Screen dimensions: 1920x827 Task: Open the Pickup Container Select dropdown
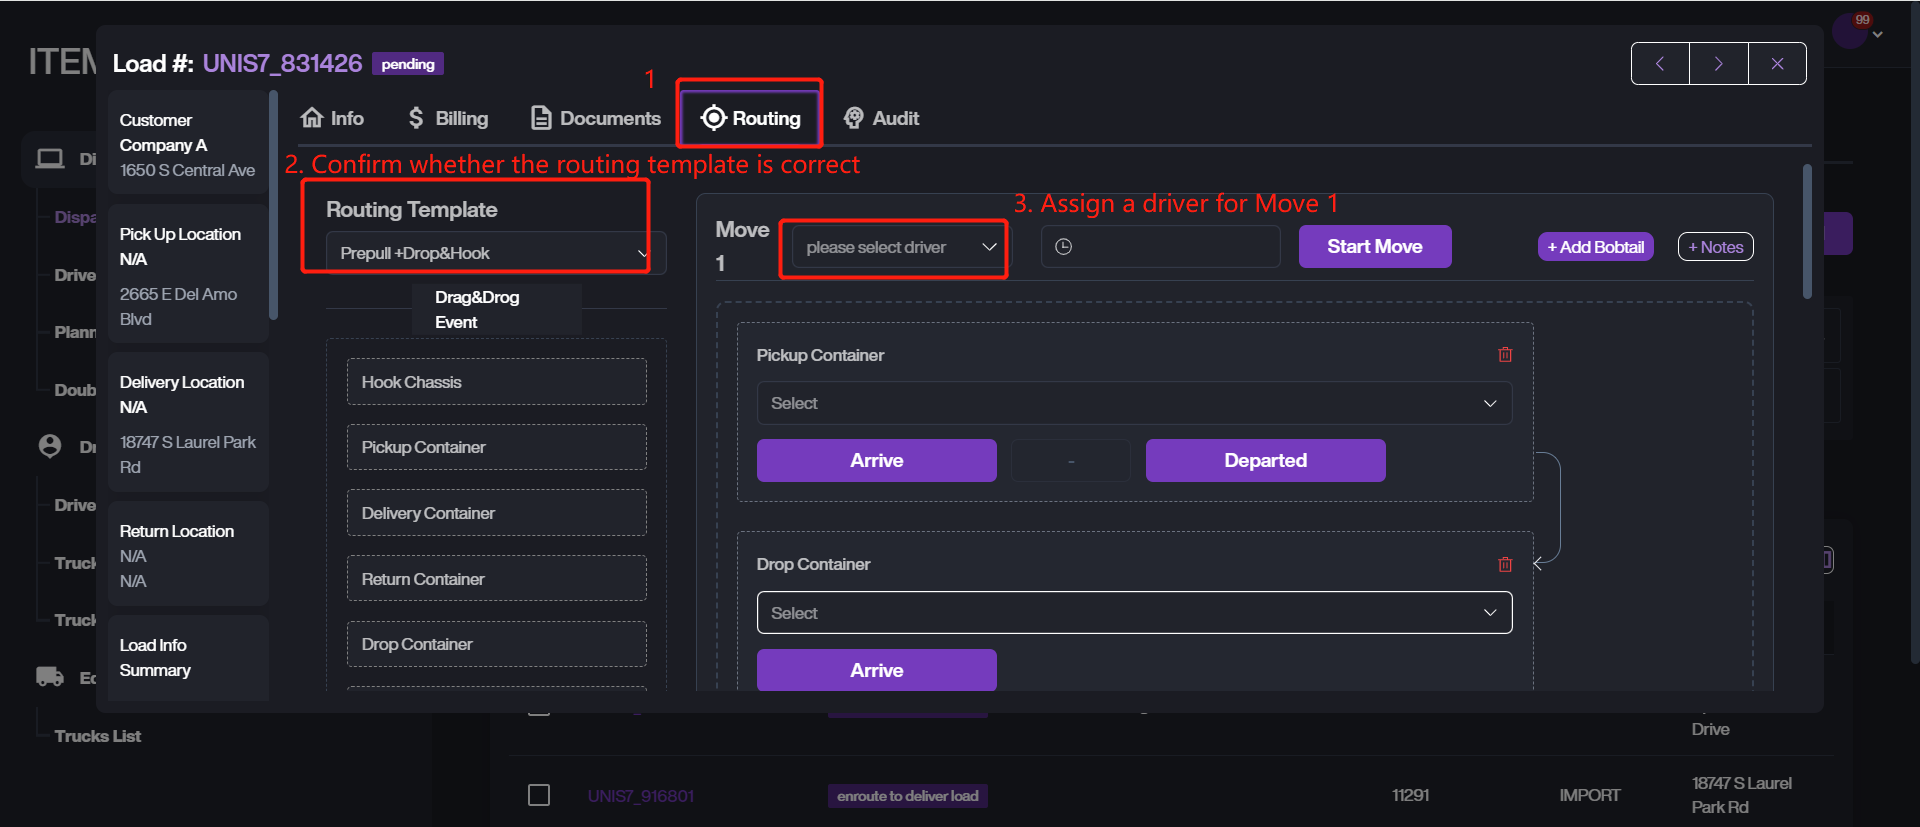[1133, 403]
